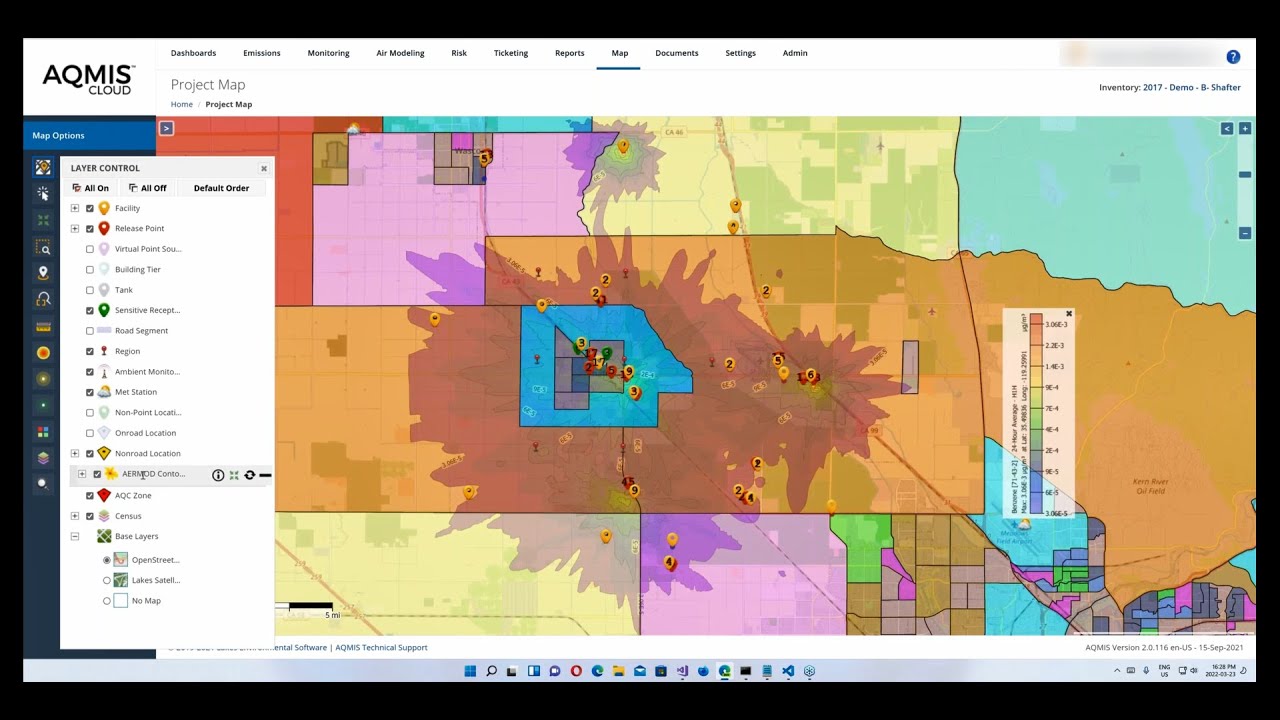Enable the Virtual Point Source layer checkbox

pyautogui.click(x=90, y=249)
